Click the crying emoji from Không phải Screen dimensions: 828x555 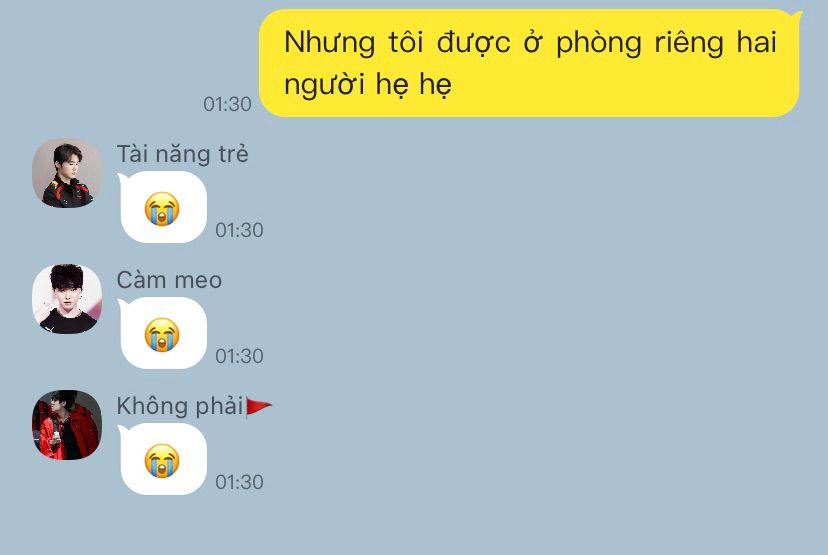[162, 460]
